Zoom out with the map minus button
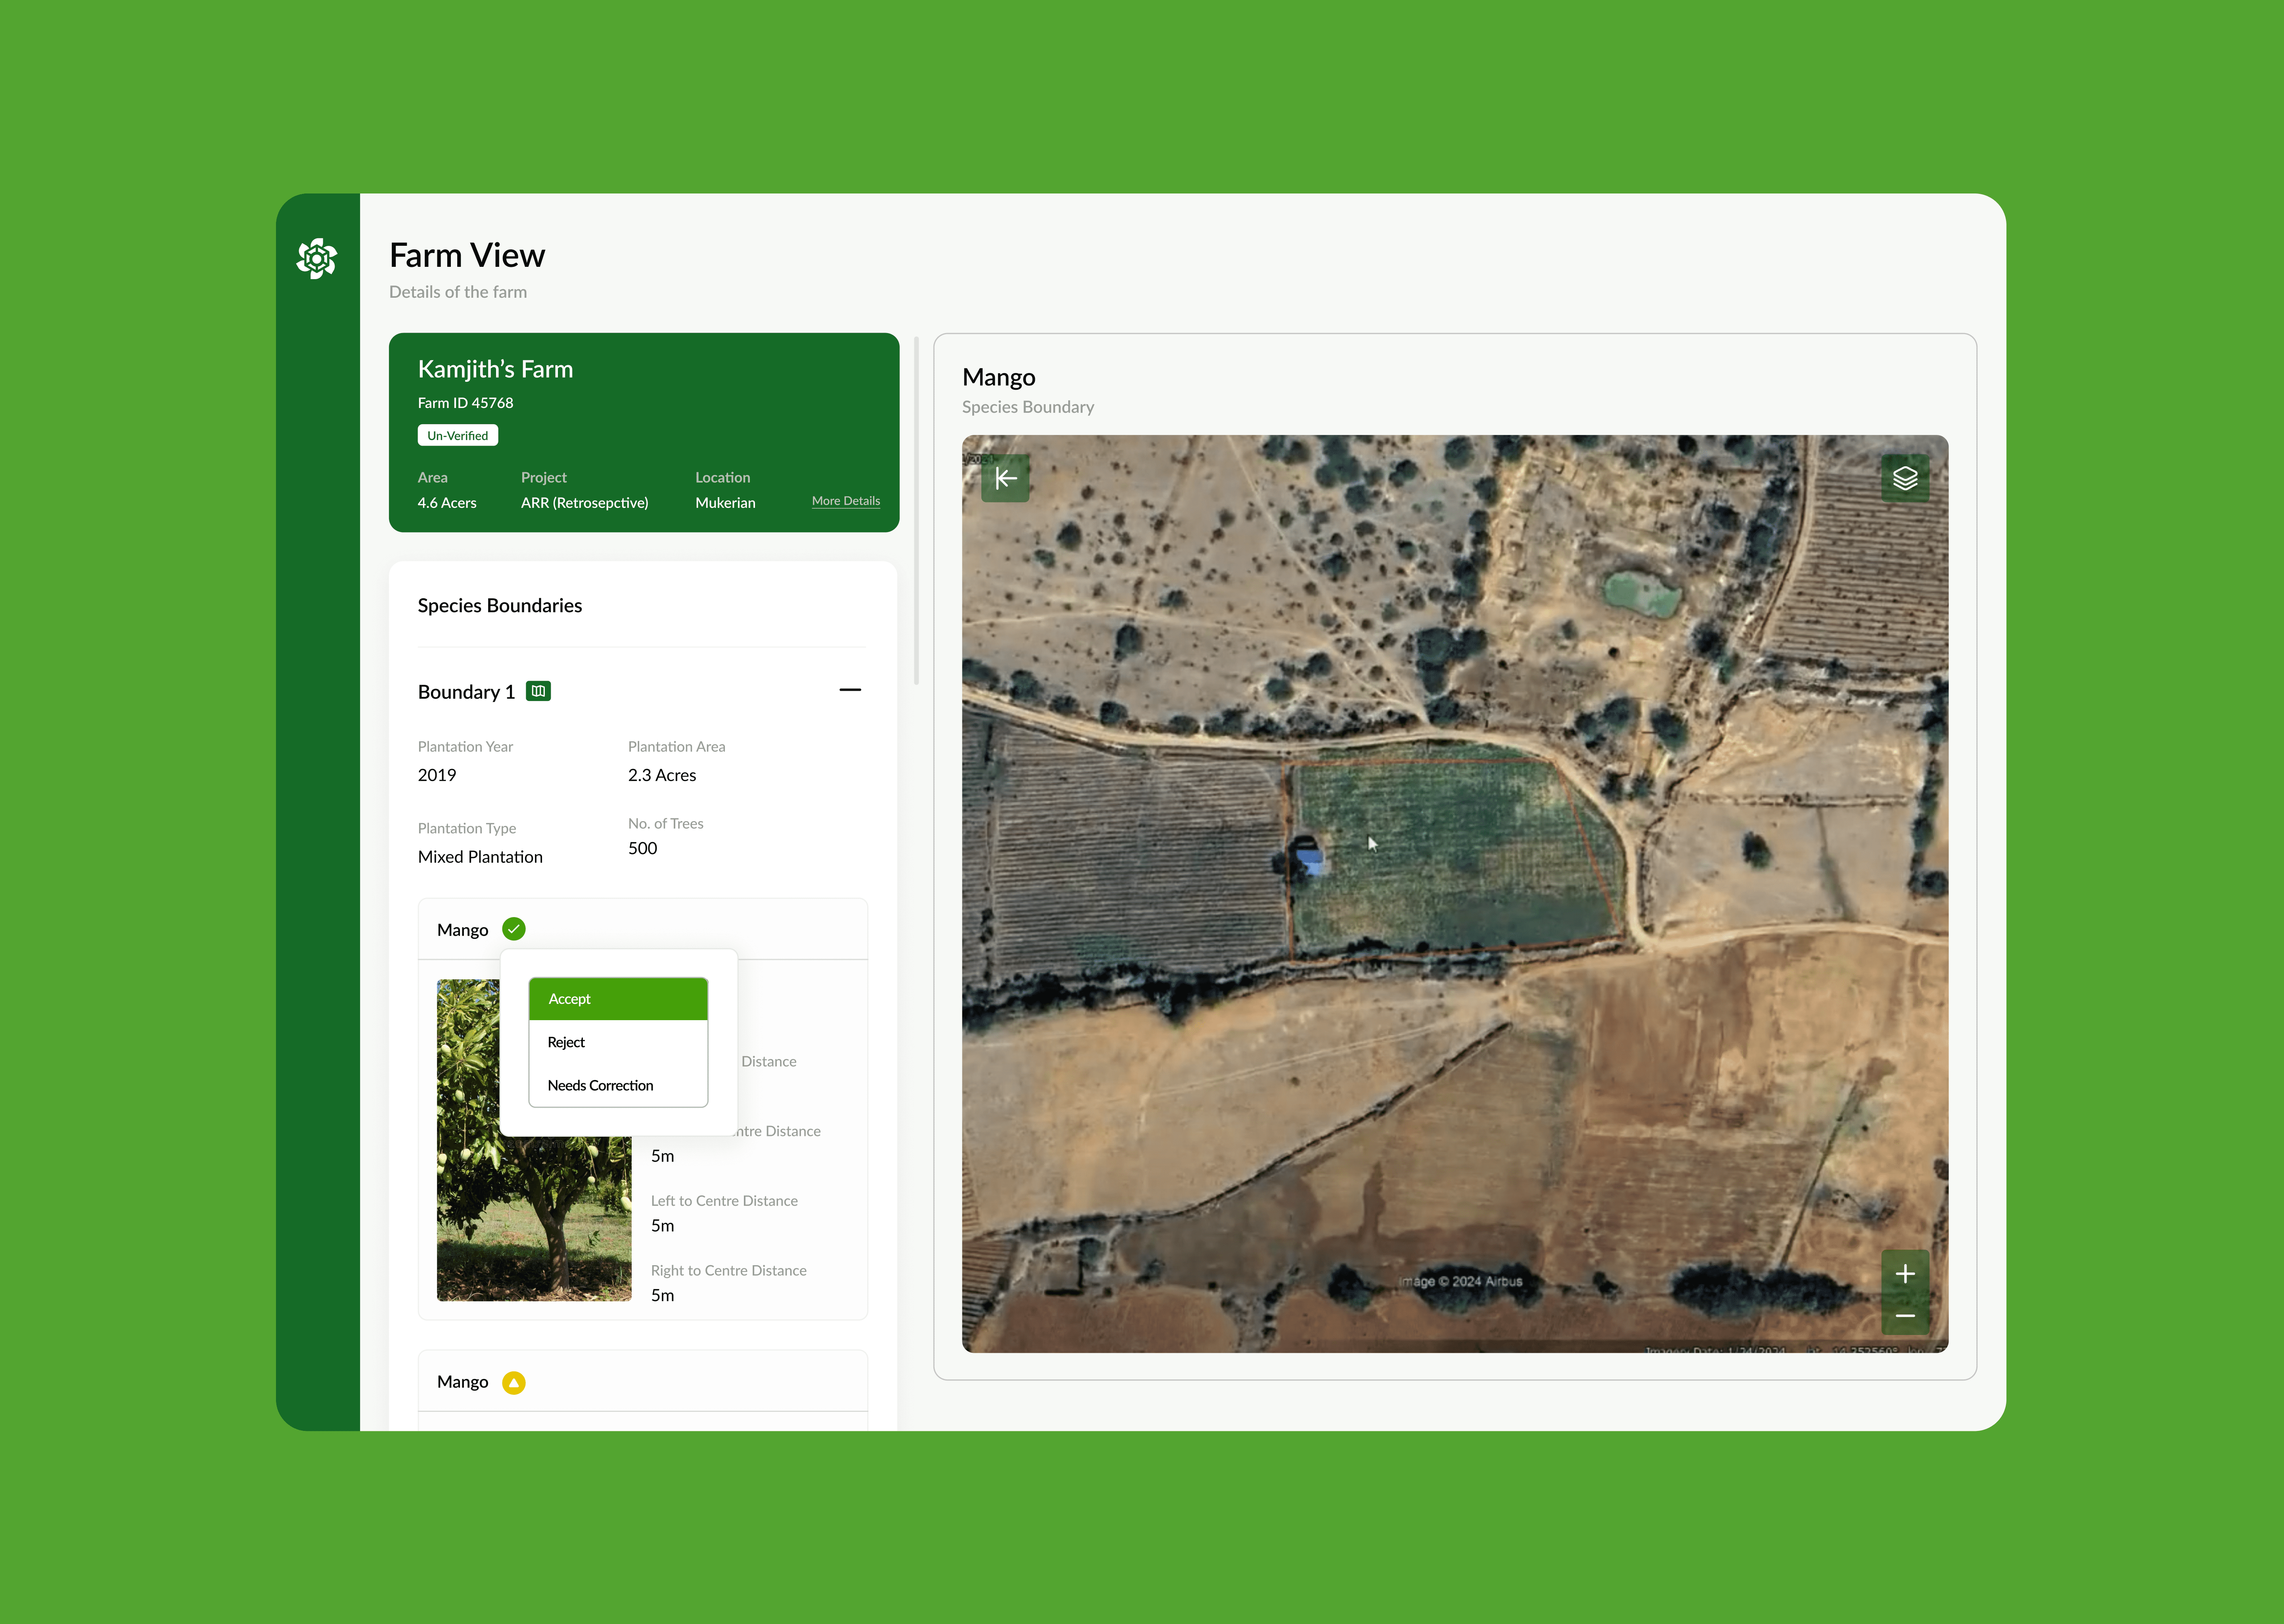2284x1624 pixels. pyautogui.click(x=1904, y=1316)
